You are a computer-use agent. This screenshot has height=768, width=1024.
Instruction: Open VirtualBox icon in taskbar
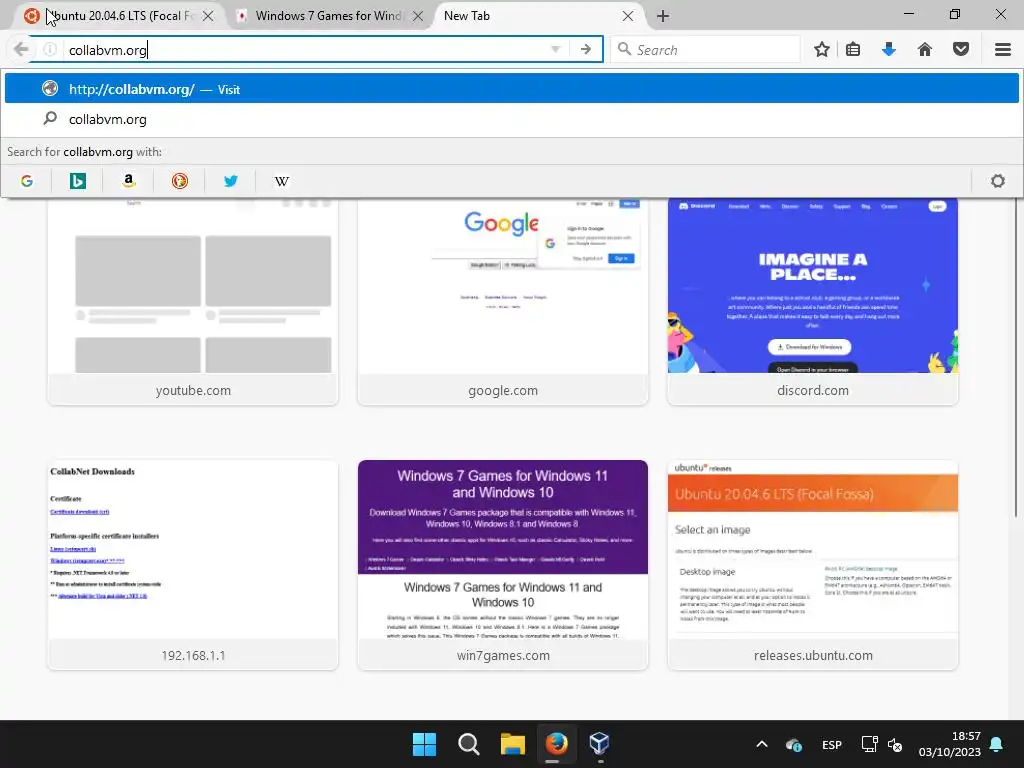pos(600,744)
